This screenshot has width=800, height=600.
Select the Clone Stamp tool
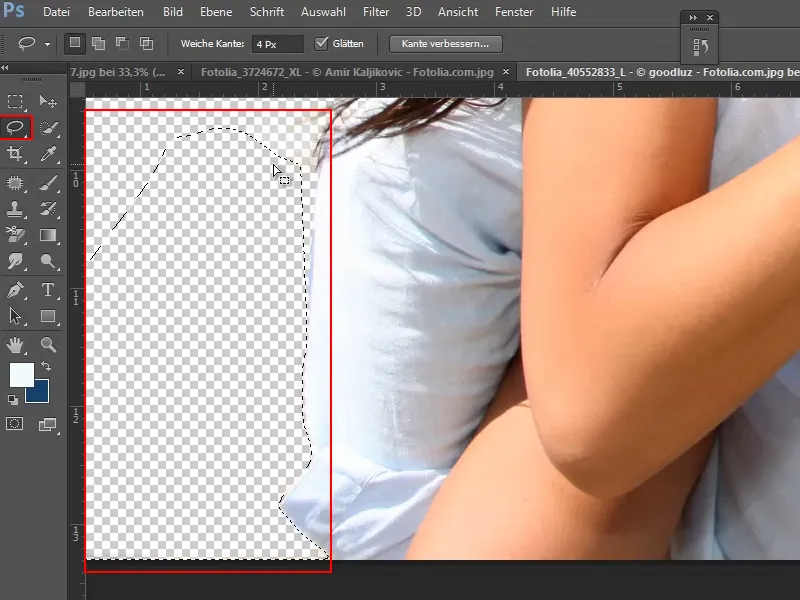15,209
